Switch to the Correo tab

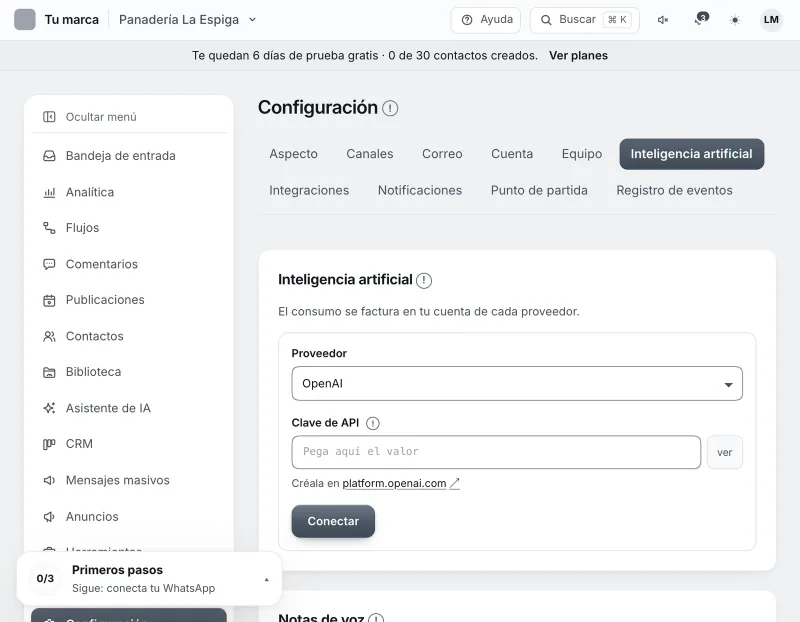pyautogui.click(x=442, y=154)
